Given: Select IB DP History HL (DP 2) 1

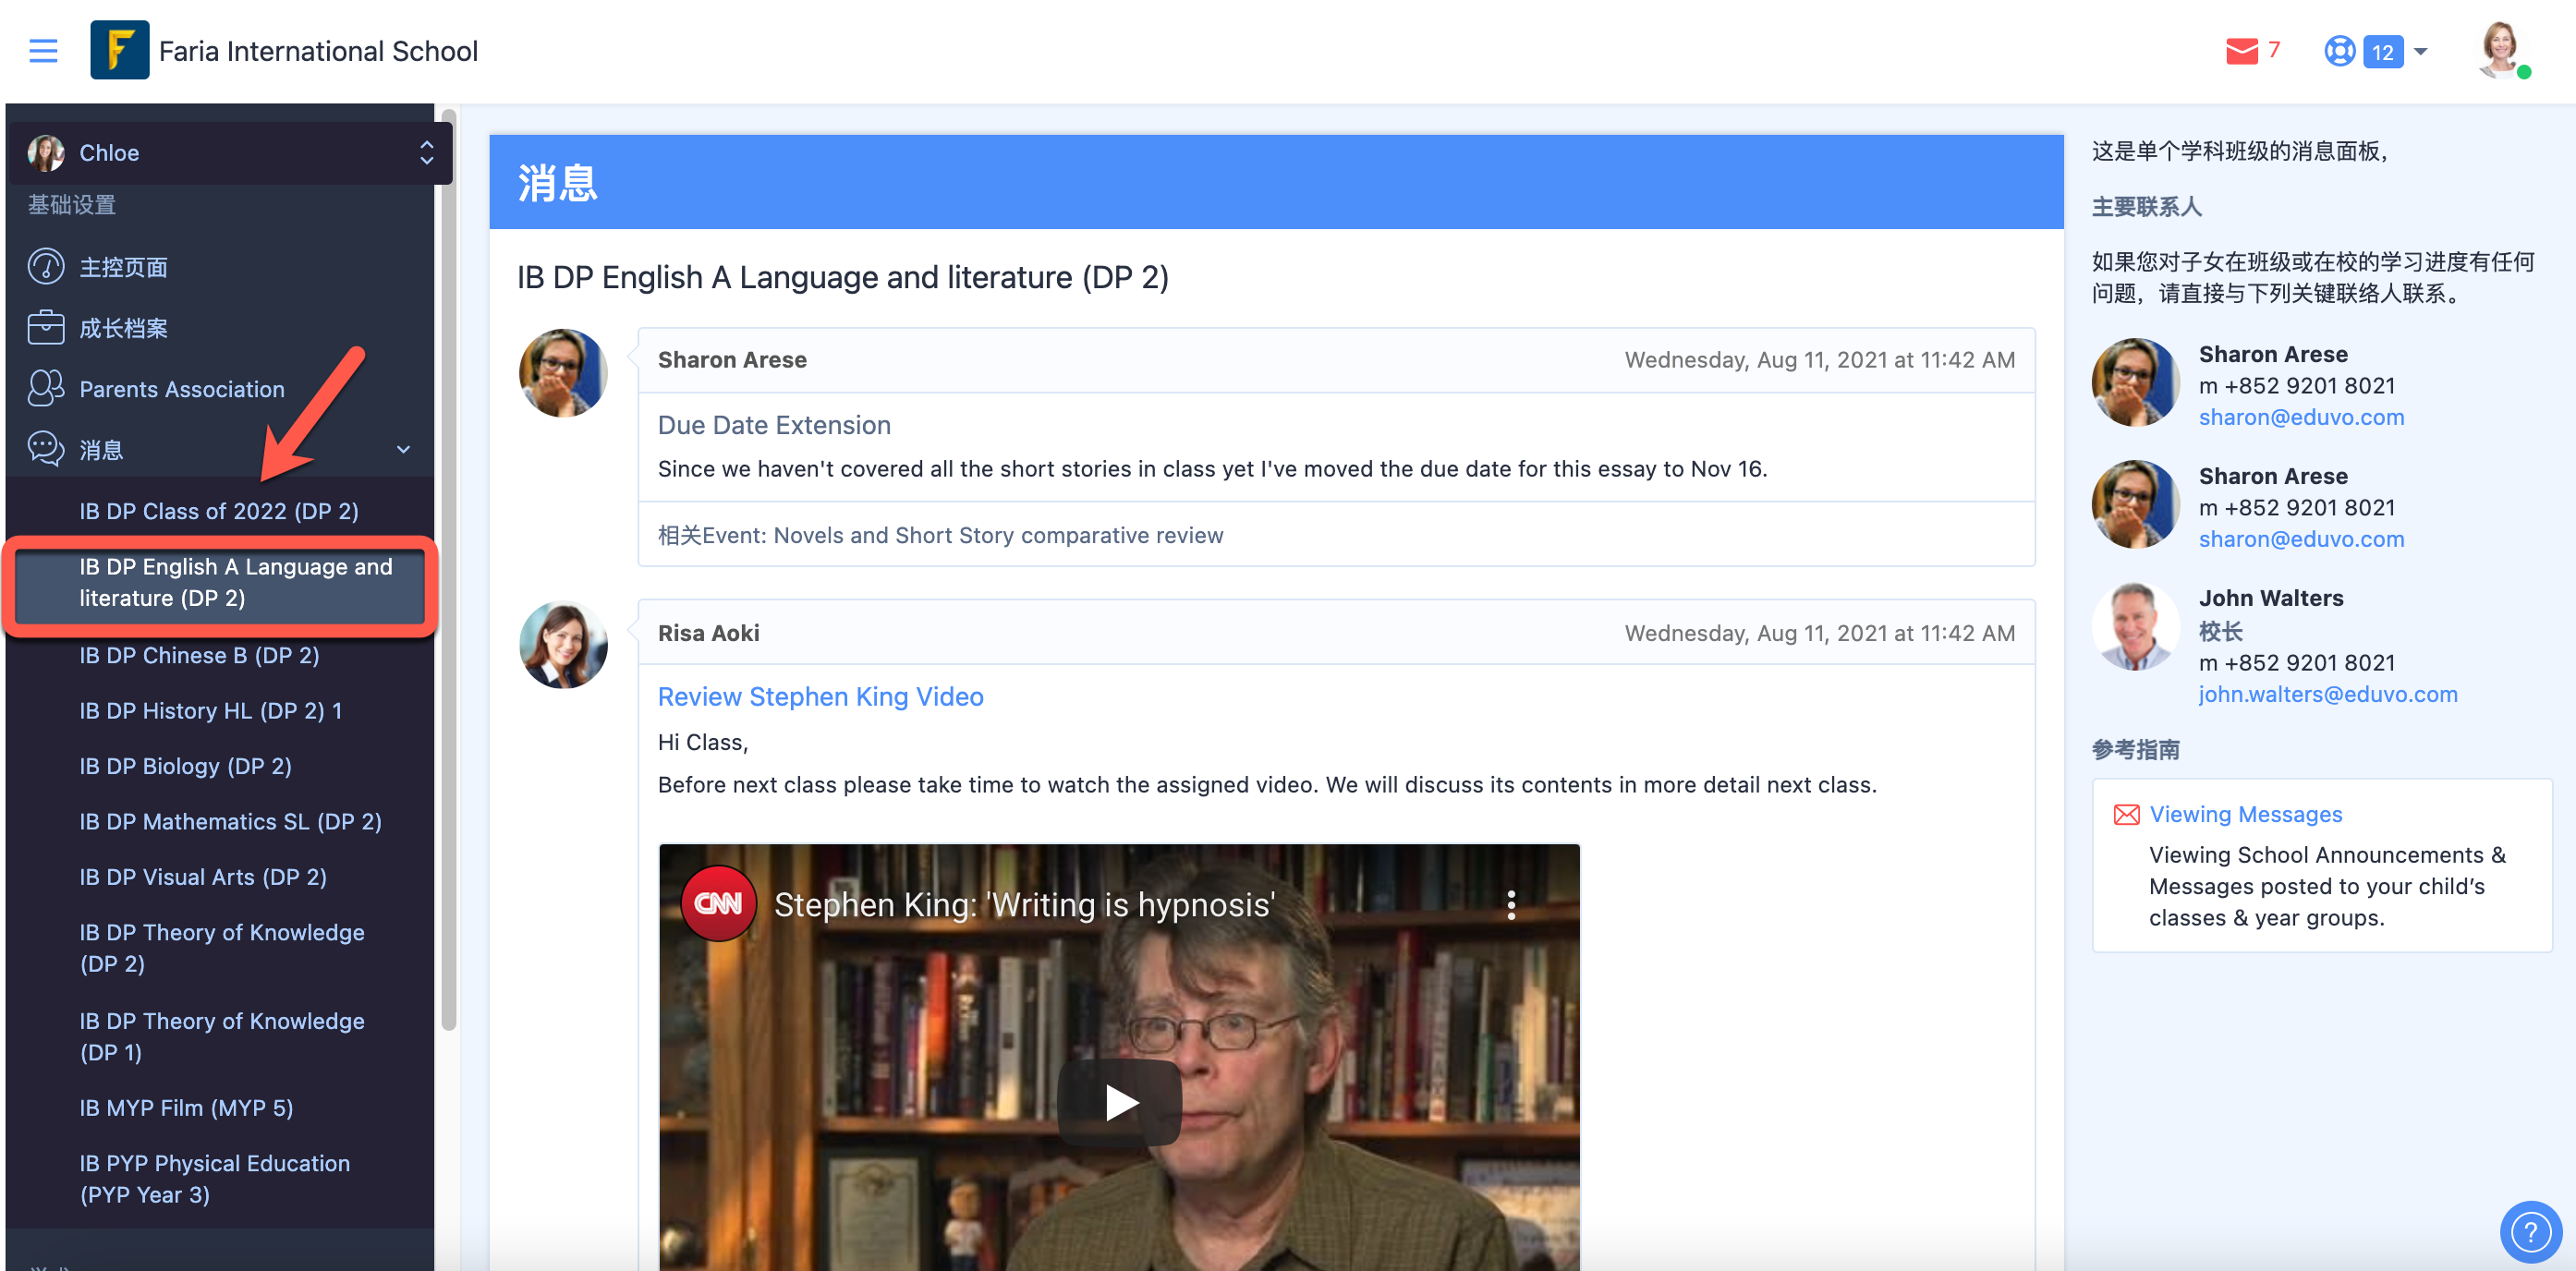Looking at the screenshot, I should (211, 710).
